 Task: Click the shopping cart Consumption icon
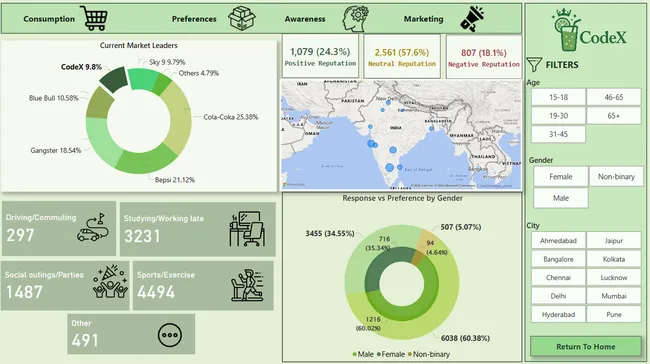click(x=94, y=18)
